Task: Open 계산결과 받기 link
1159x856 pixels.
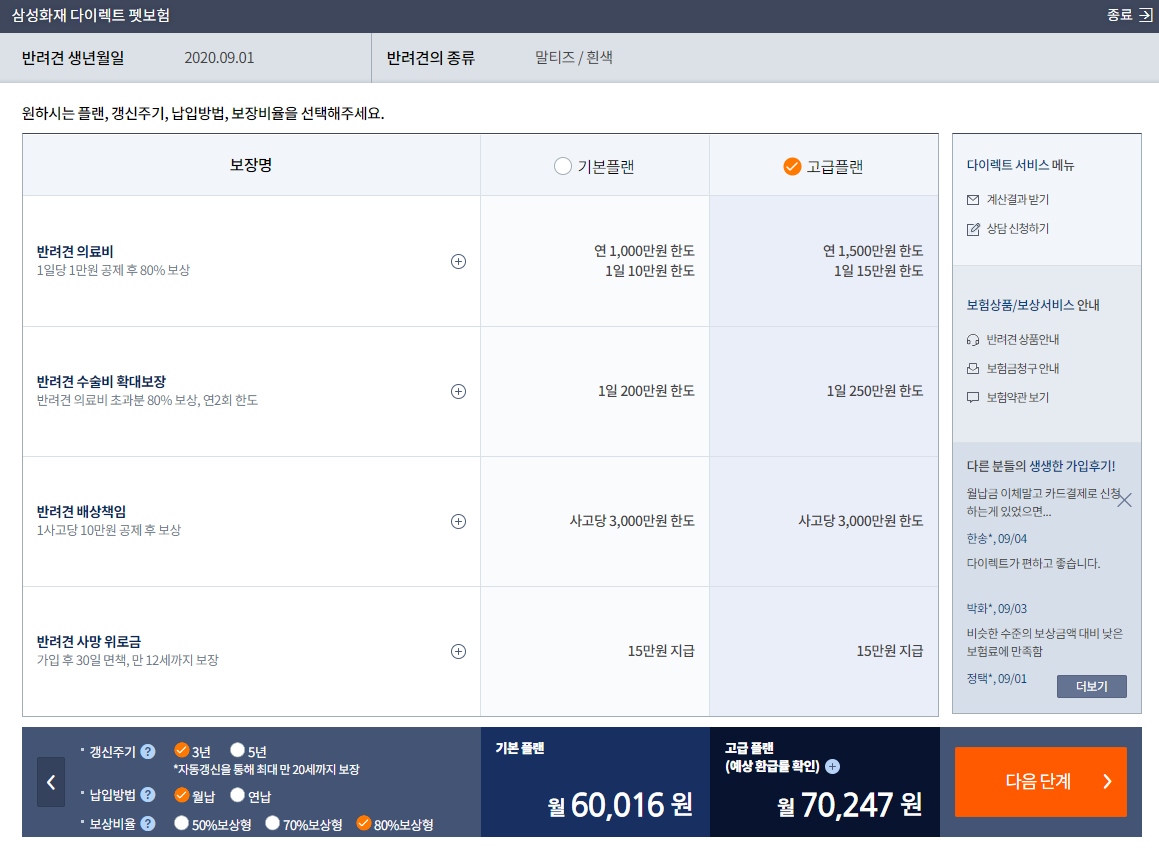Action: (1017, 200)
